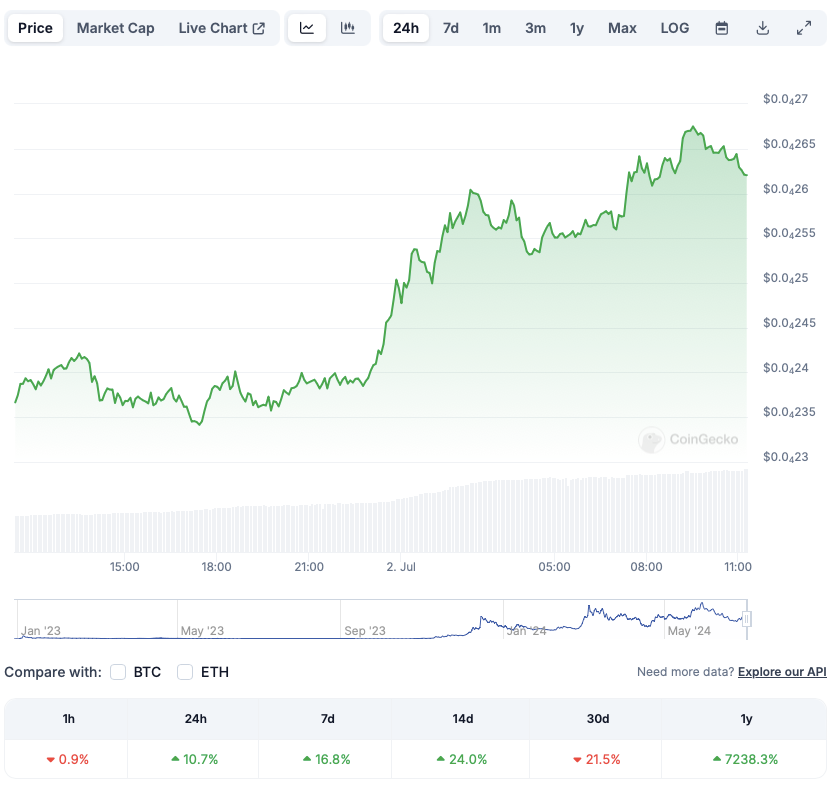This screenshot has width=835, height=786.
Task: Toggle LOG scale on chart
Action: click(x=675, y=28)
